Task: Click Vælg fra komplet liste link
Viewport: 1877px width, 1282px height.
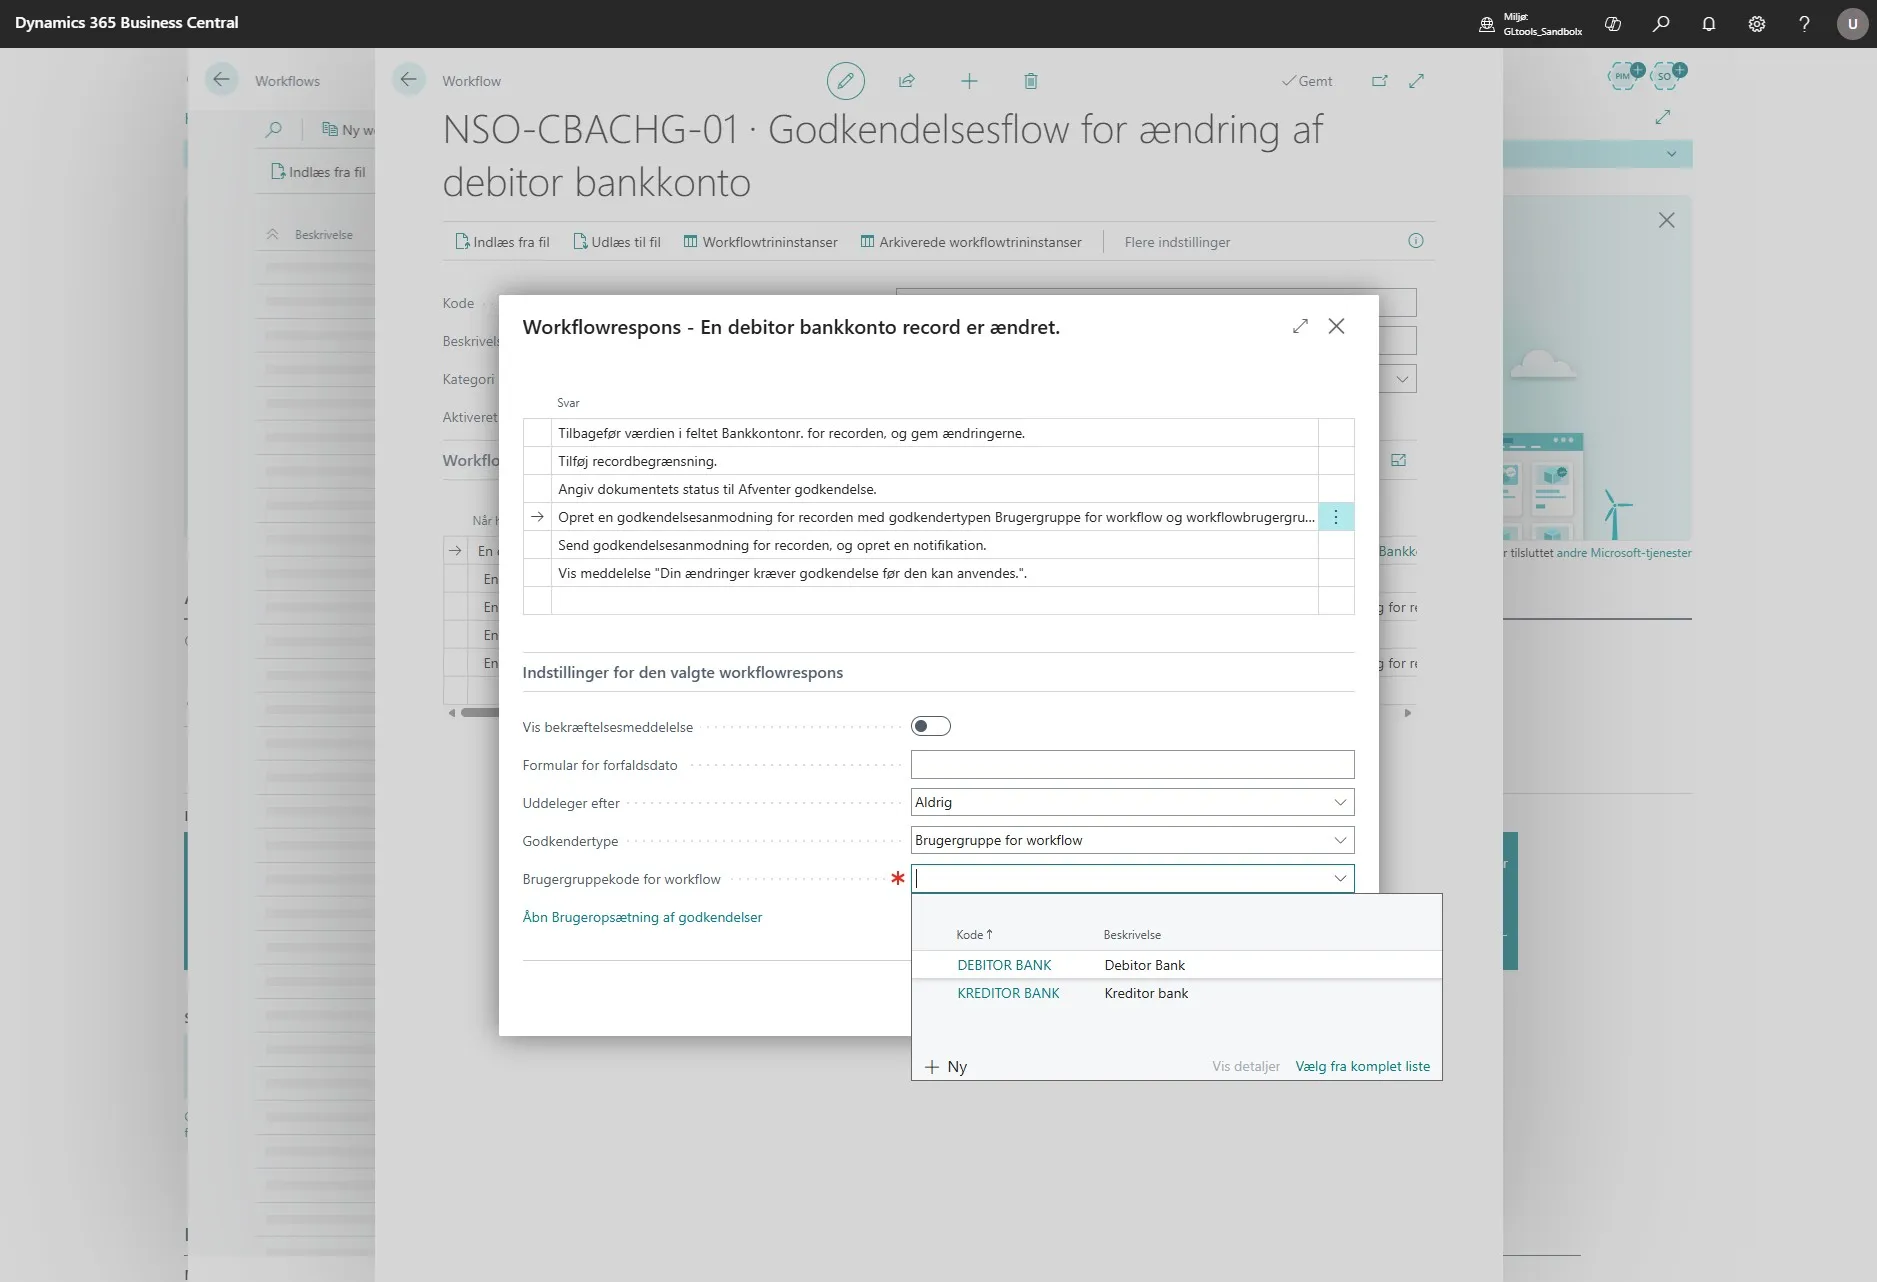Action: coord(1362,1066)
